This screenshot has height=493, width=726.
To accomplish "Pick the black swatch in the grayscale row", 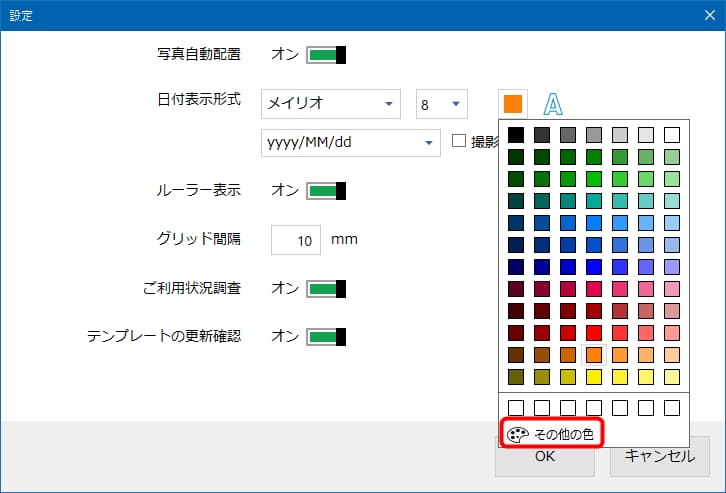I will pos(516,135).
